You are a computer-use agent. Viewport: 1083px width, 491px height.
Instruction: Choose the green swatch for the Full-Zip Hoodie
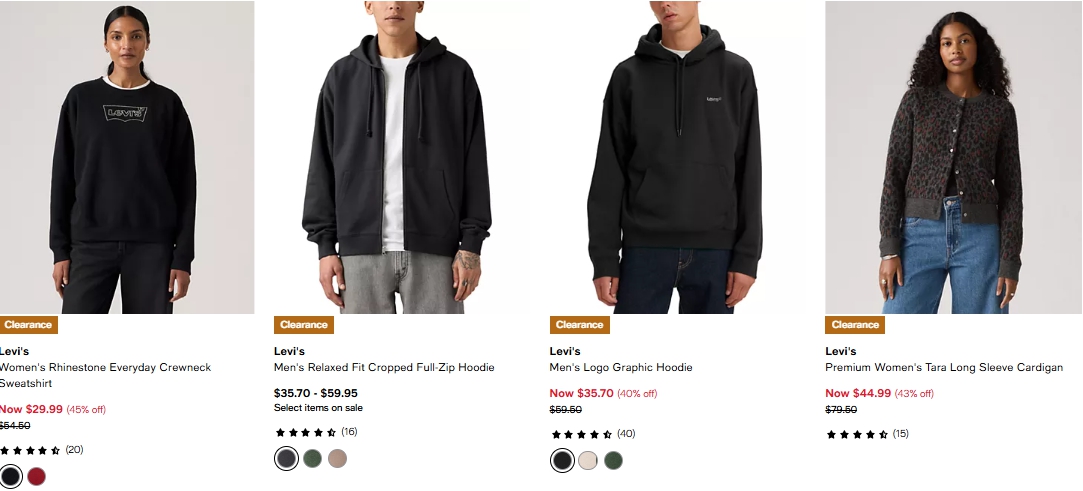point(313,459)
